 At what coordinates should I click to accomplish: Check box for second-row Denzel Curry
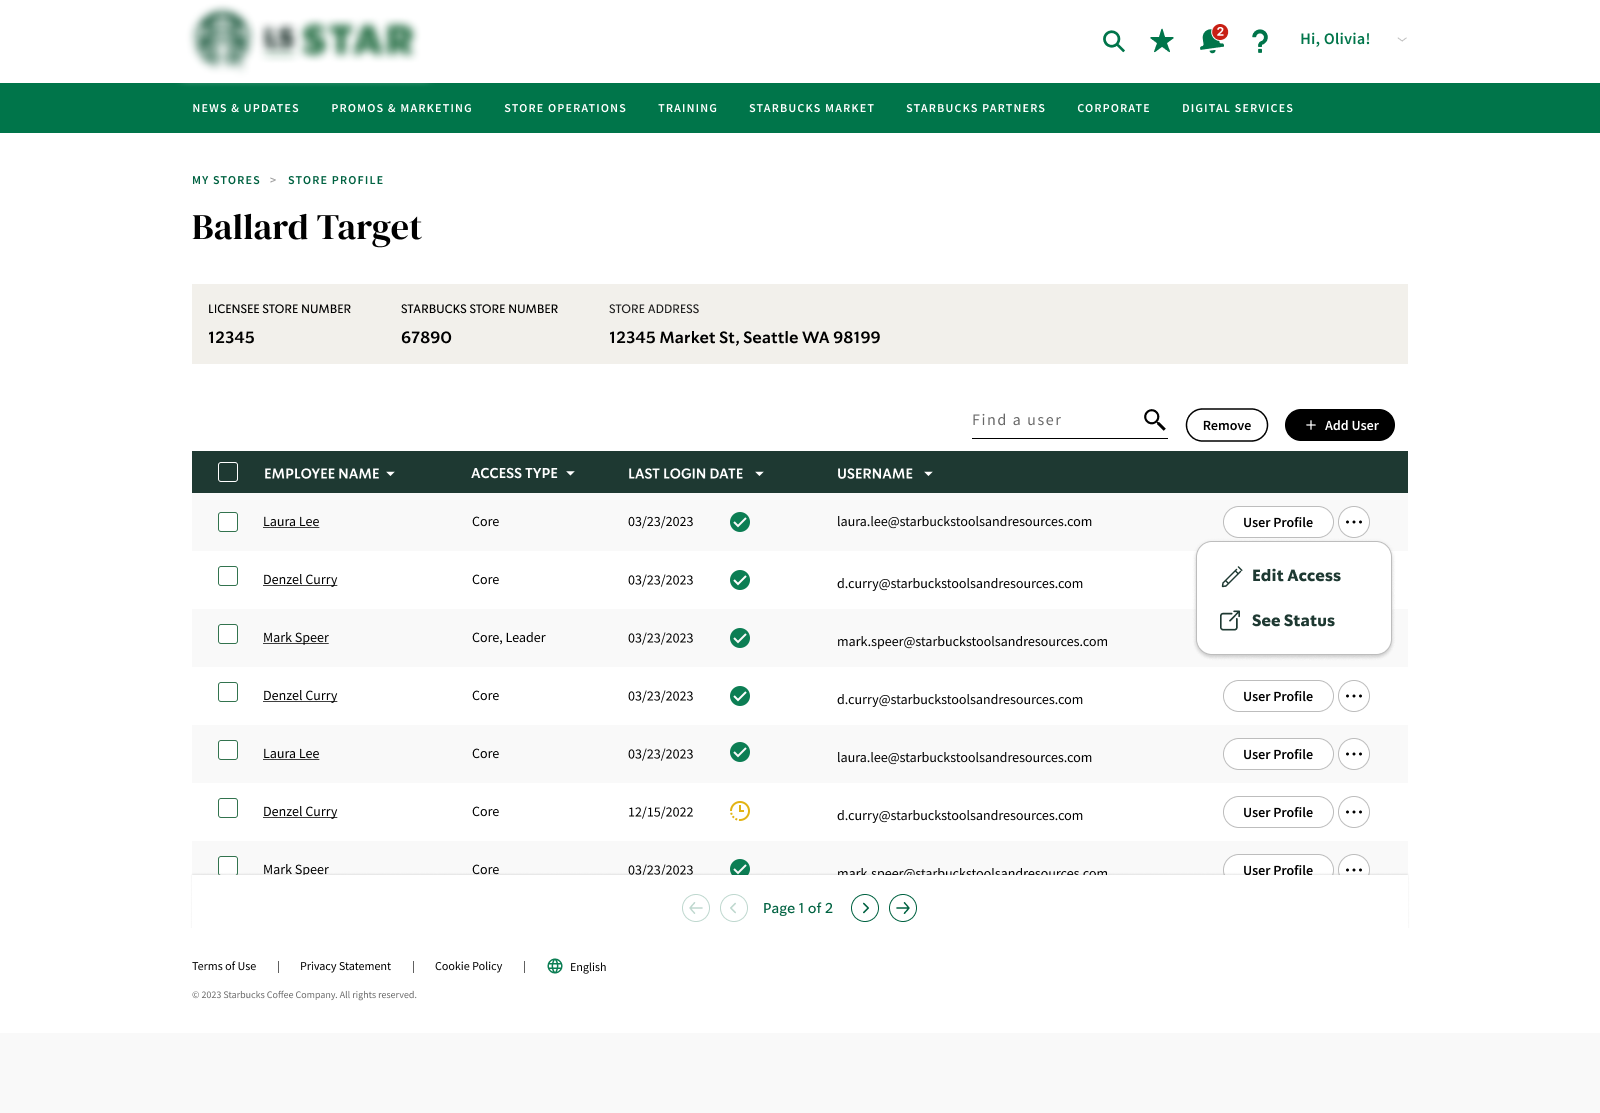(x=228, y=576)
